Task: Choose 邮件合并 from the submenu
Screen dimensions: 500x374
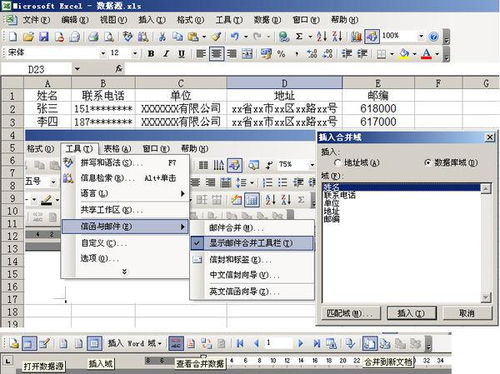Action: (x=252, y=228)
